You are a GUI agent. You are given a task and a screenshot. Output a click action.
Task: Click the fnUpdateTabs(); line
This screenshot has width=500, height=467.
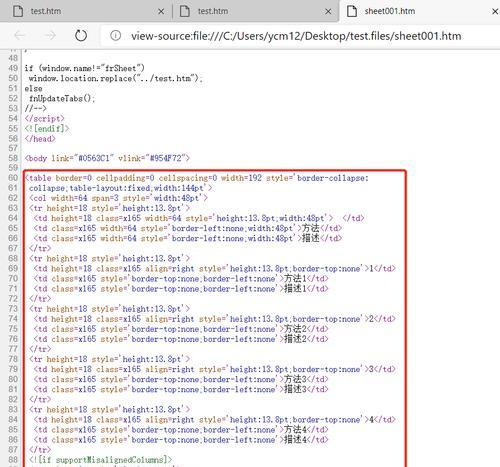coord(62,98)
